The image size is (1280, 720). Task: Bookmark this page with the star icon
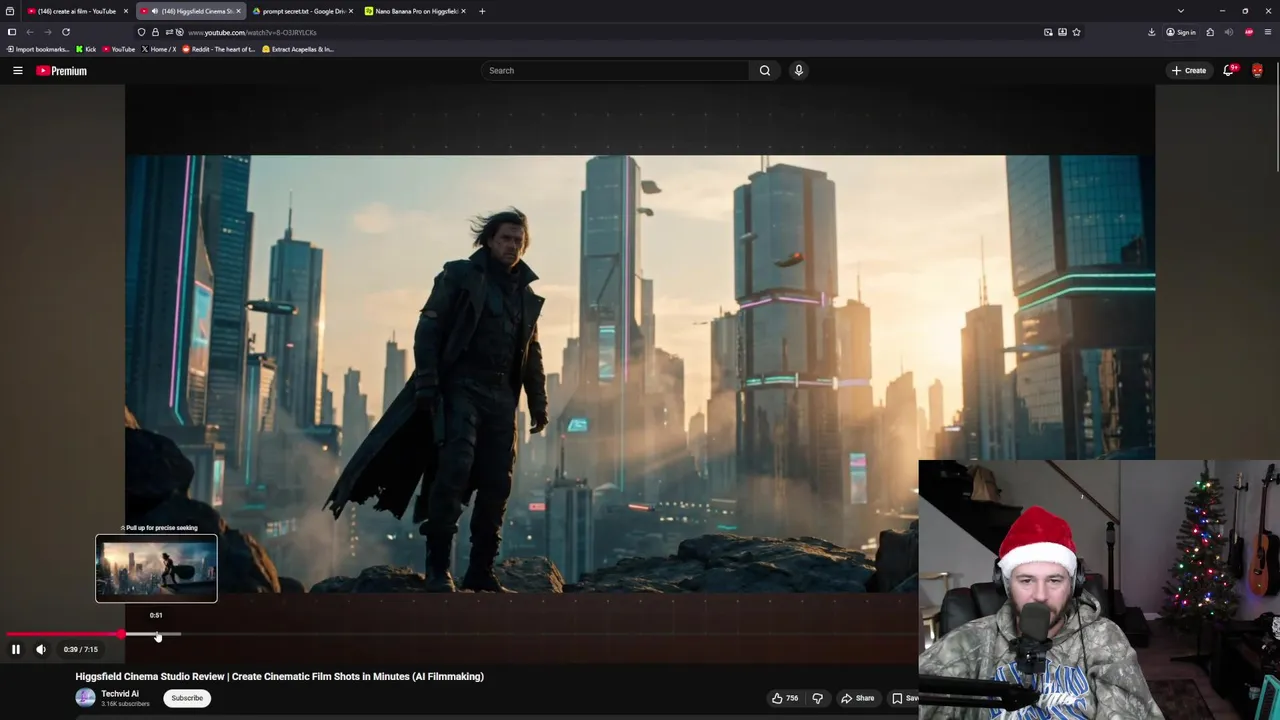[1076, 32]
